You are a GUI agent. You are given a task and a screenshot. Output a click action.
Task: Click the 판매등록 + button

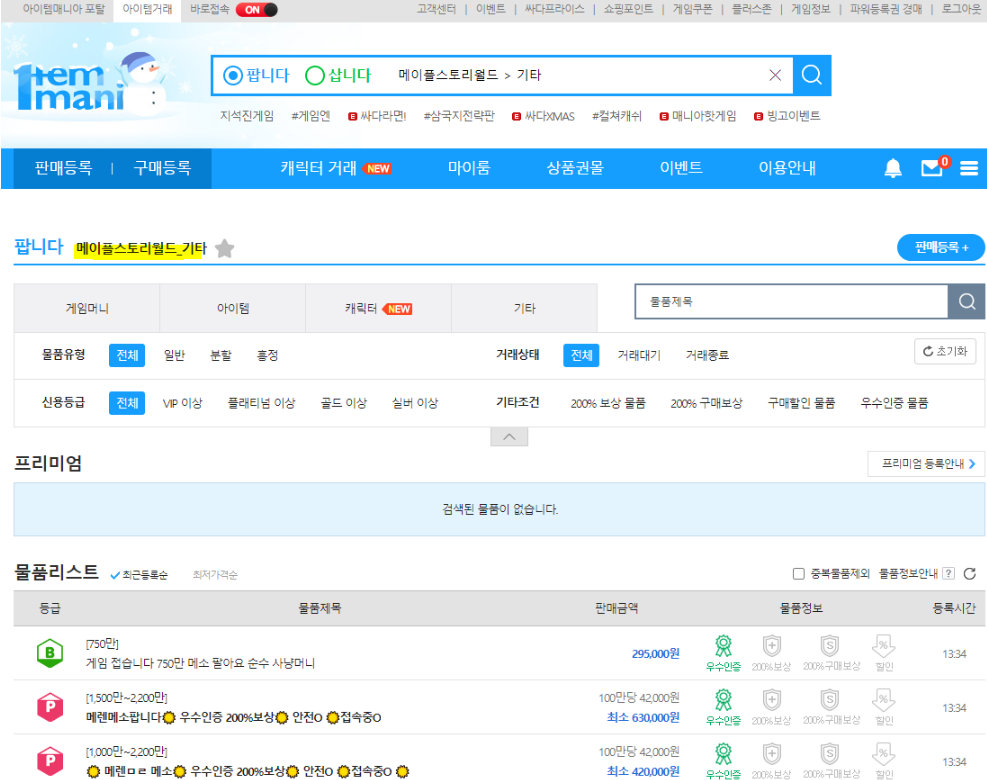pos(941,247)
